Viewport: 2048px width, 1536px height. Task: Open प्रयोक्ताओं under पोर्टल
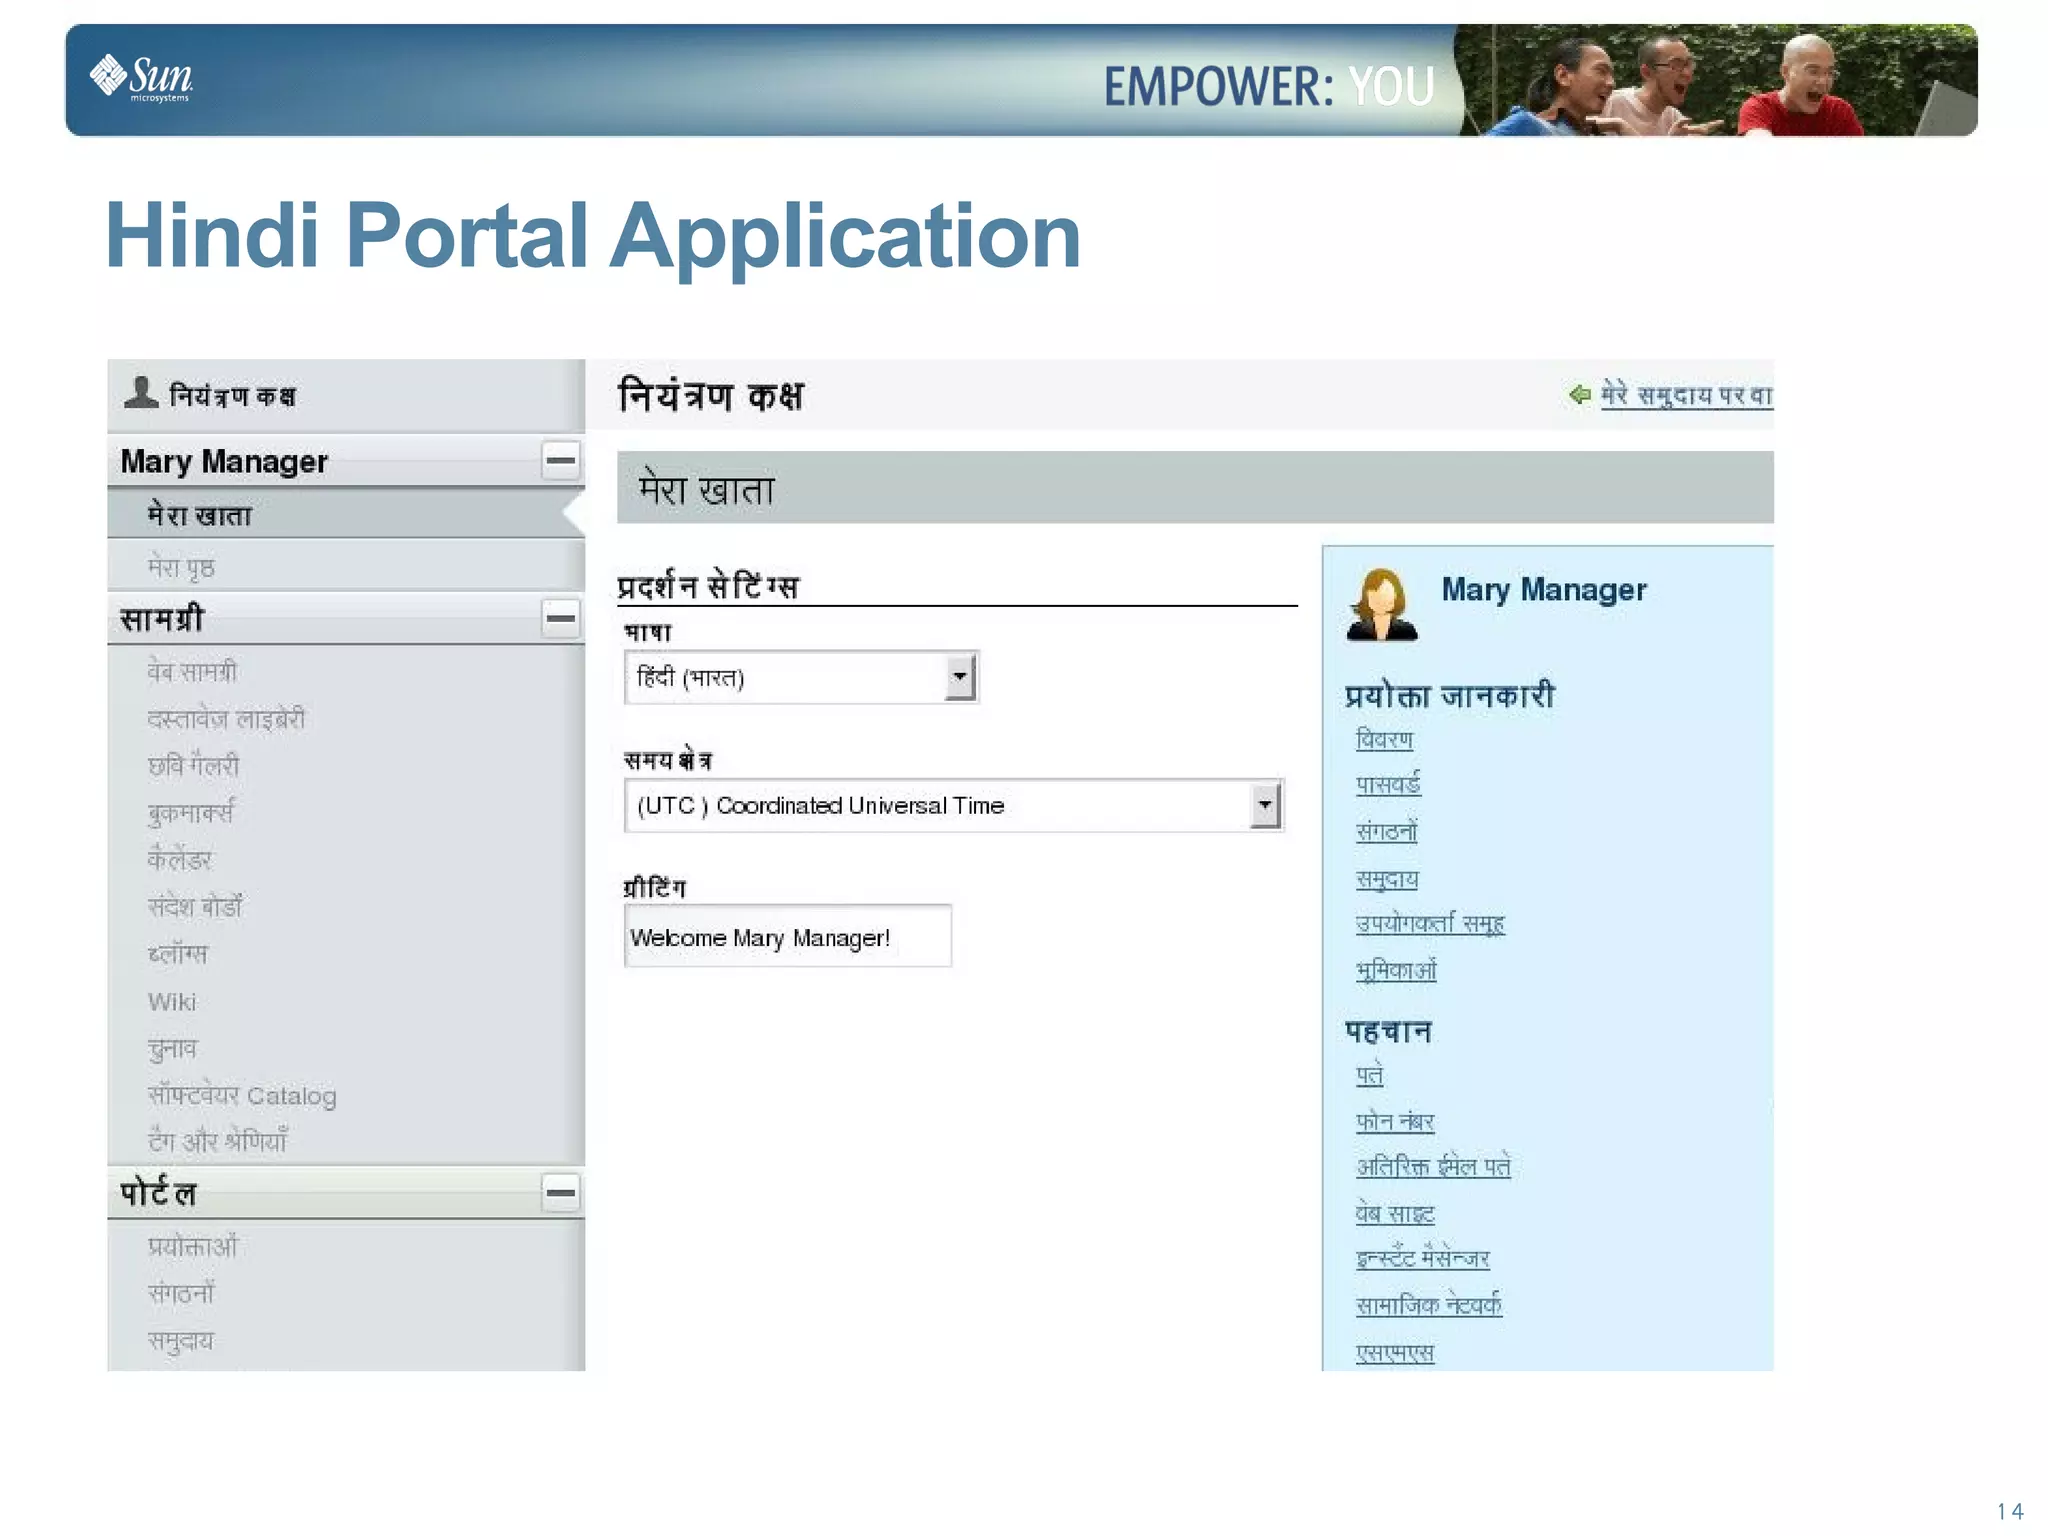(193, 1246)
